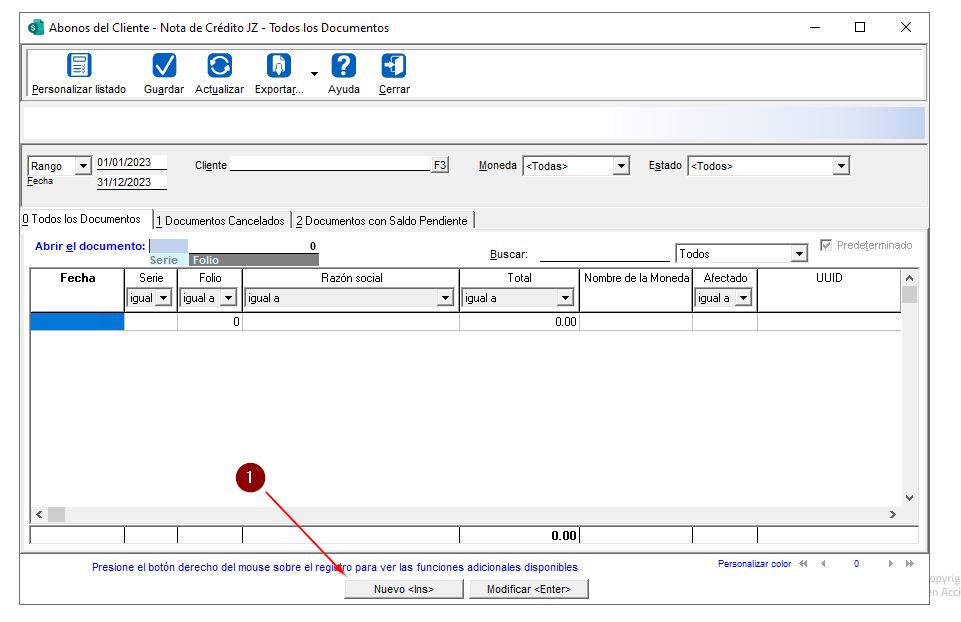Open the Total filter igual a dropdown
961x622 pixels.
(564, 298)
